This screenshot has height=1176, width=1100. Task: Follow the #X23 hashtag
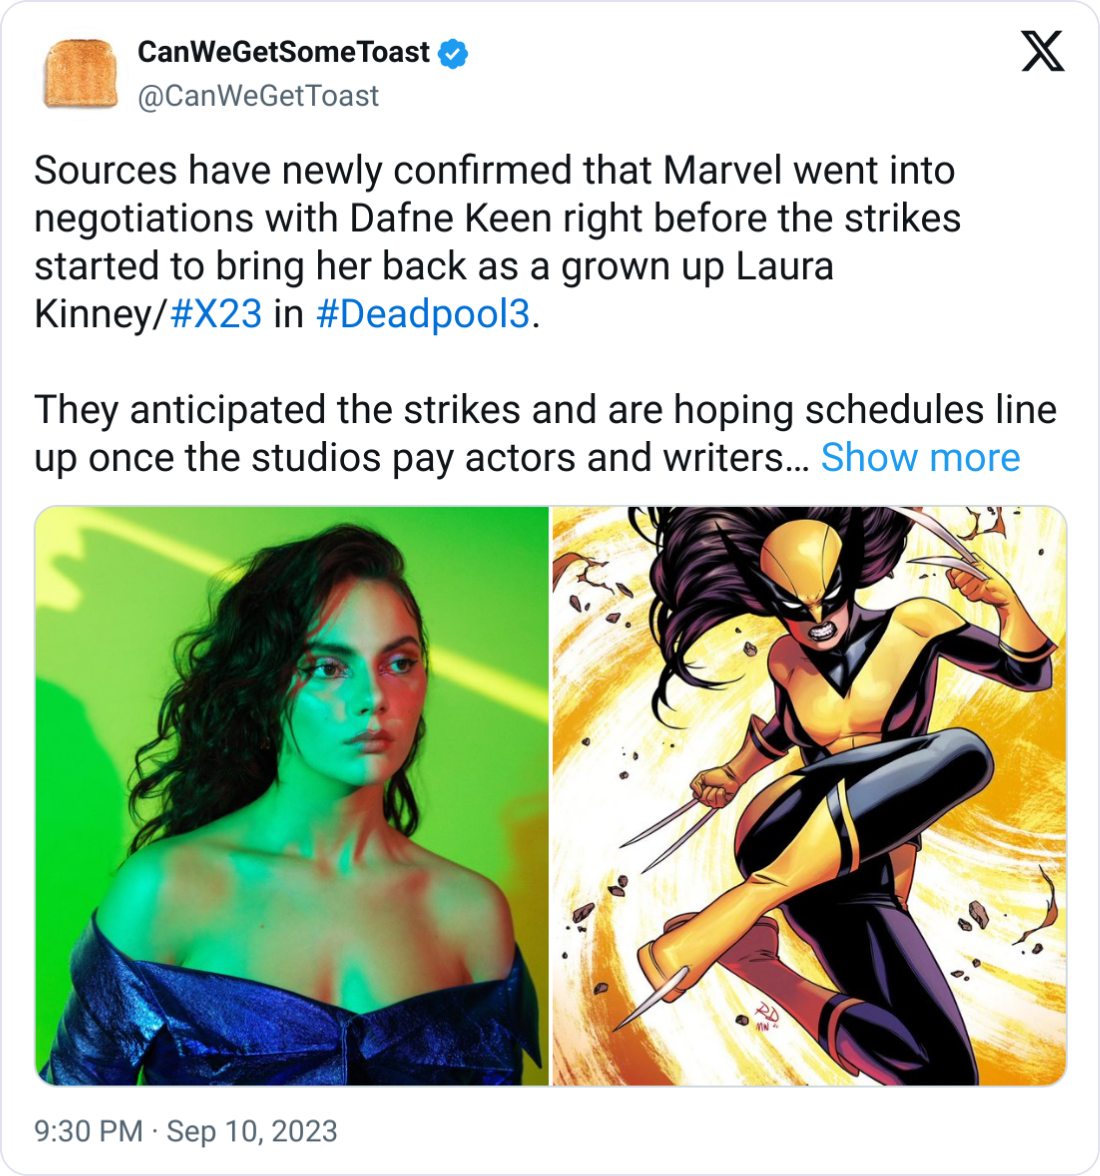(216, 314)
